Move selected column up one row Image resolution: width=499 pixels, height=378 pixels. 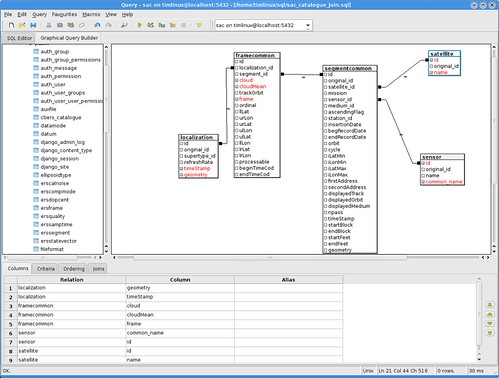click(490, 314)
